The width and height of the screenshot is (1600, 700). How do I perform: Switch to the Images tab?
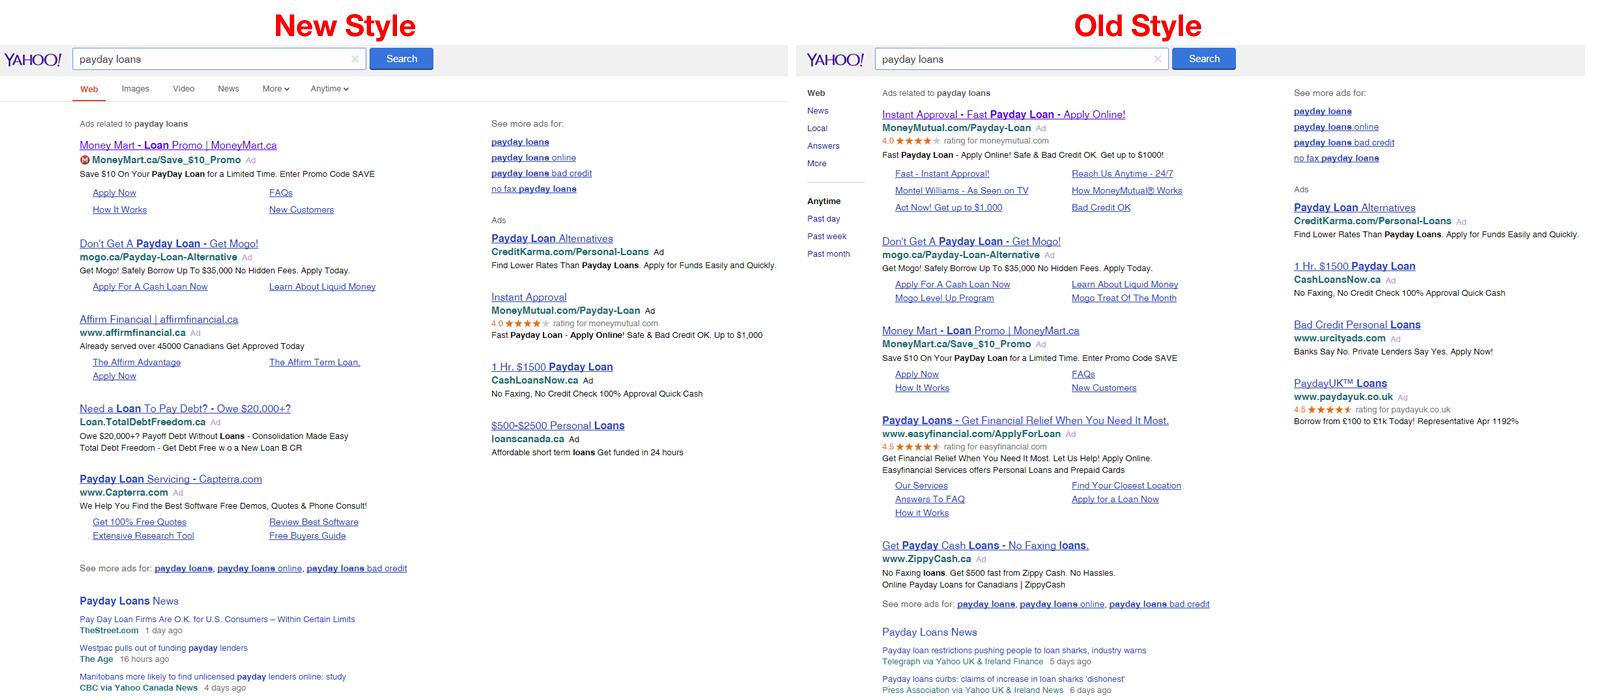(x=135, y=89)
